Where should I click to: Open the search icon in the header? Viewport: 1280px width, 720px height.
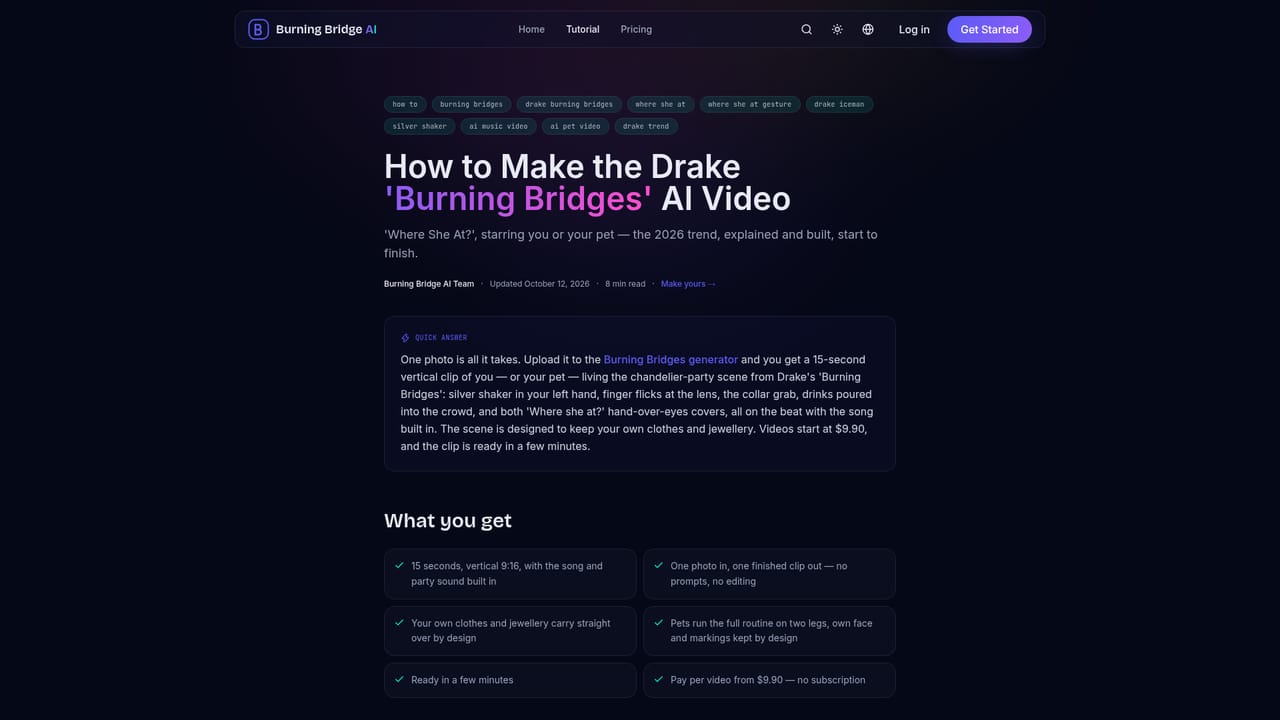pyautogui.click(x=807, y=29)
